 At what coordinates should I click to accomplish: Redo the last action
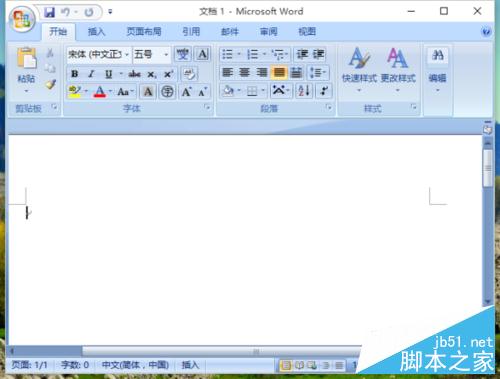click(89, 12)
